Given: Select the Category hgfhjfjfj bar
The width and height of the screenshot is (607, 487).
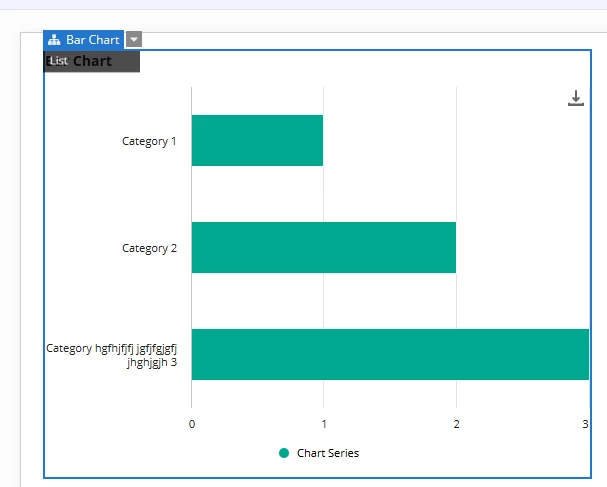Looking at the screenshot, I should pyautogui.click(x=390, y=354).
